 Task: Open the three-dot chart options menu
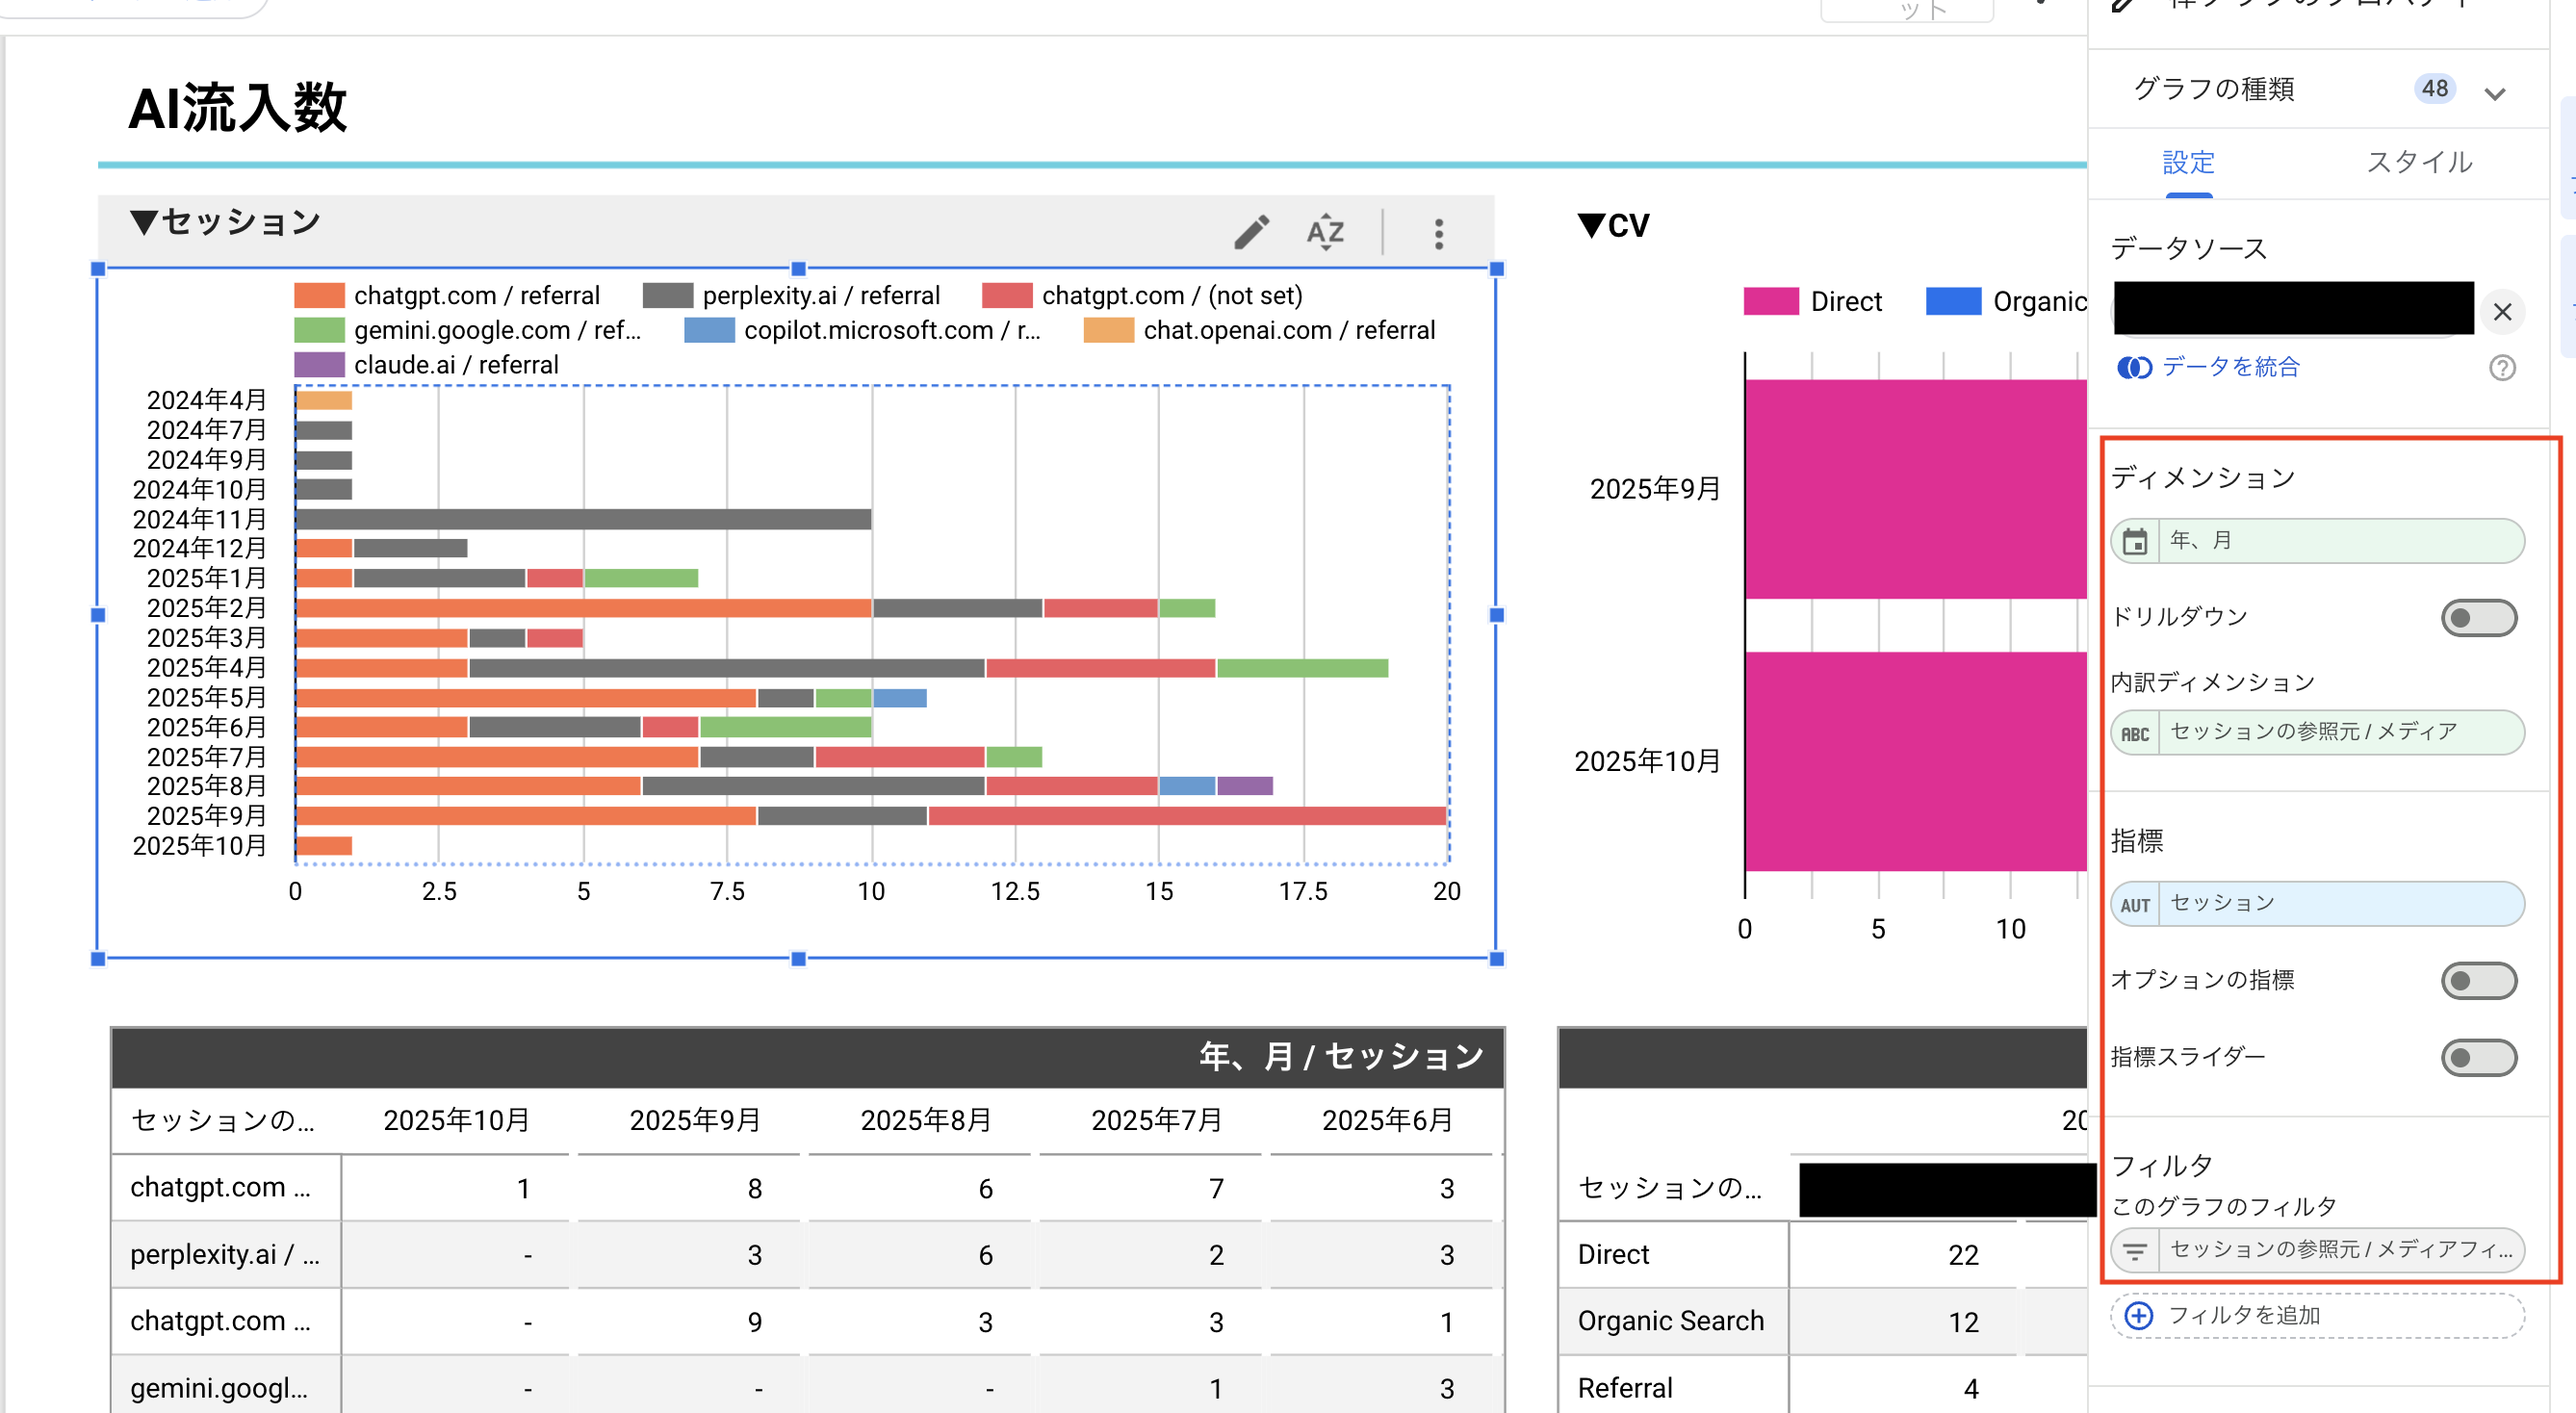1438,234
